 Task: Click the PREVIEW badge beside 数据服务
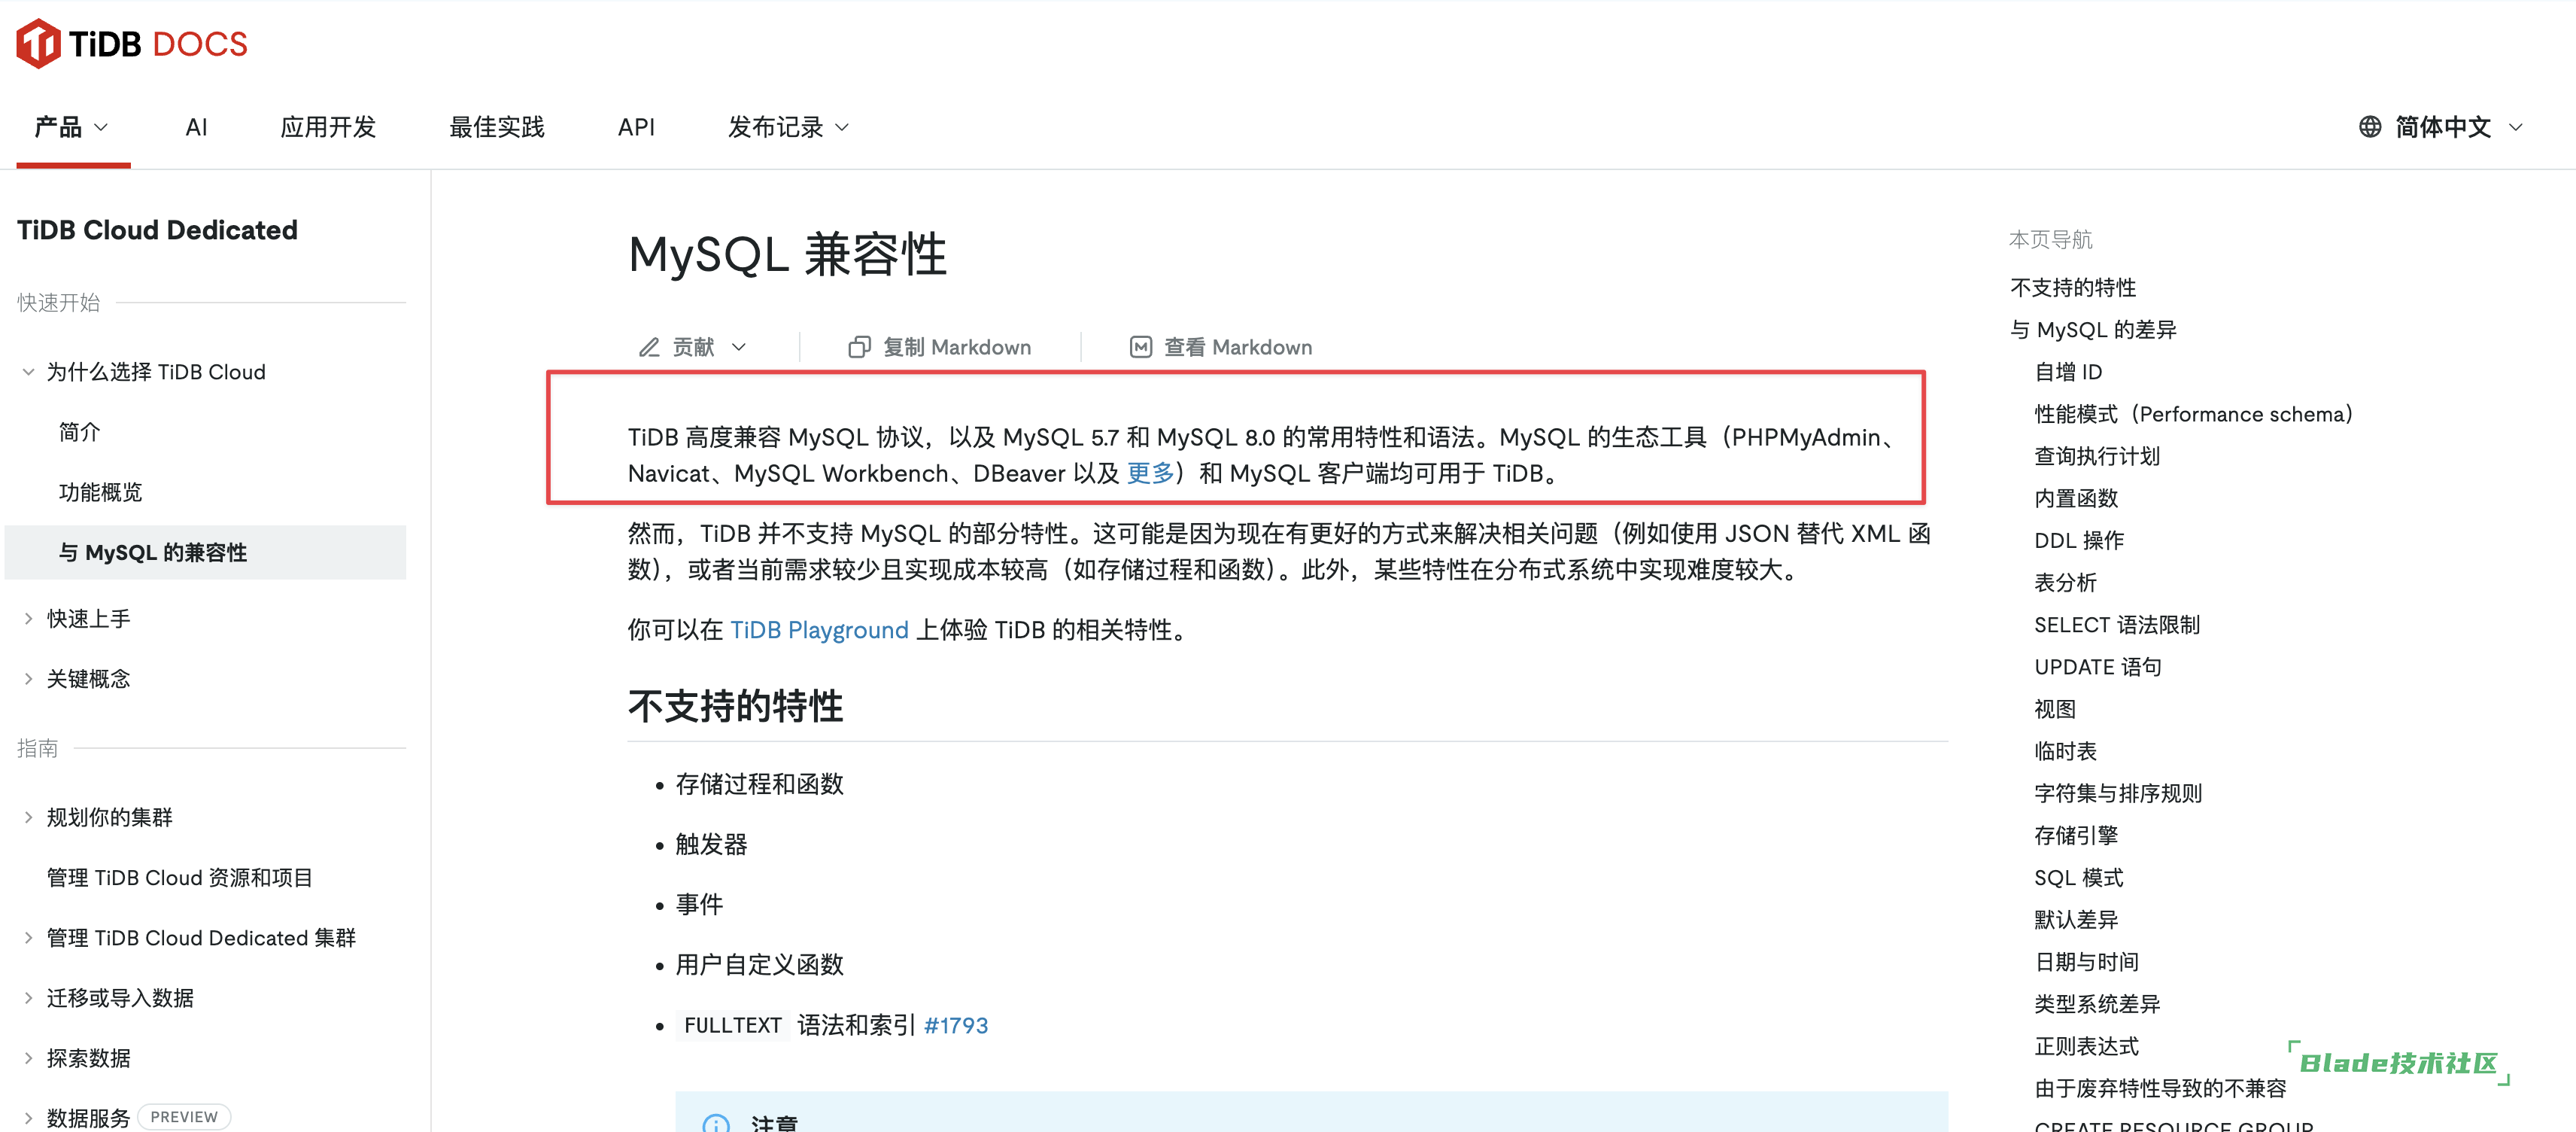[184, 1117]
